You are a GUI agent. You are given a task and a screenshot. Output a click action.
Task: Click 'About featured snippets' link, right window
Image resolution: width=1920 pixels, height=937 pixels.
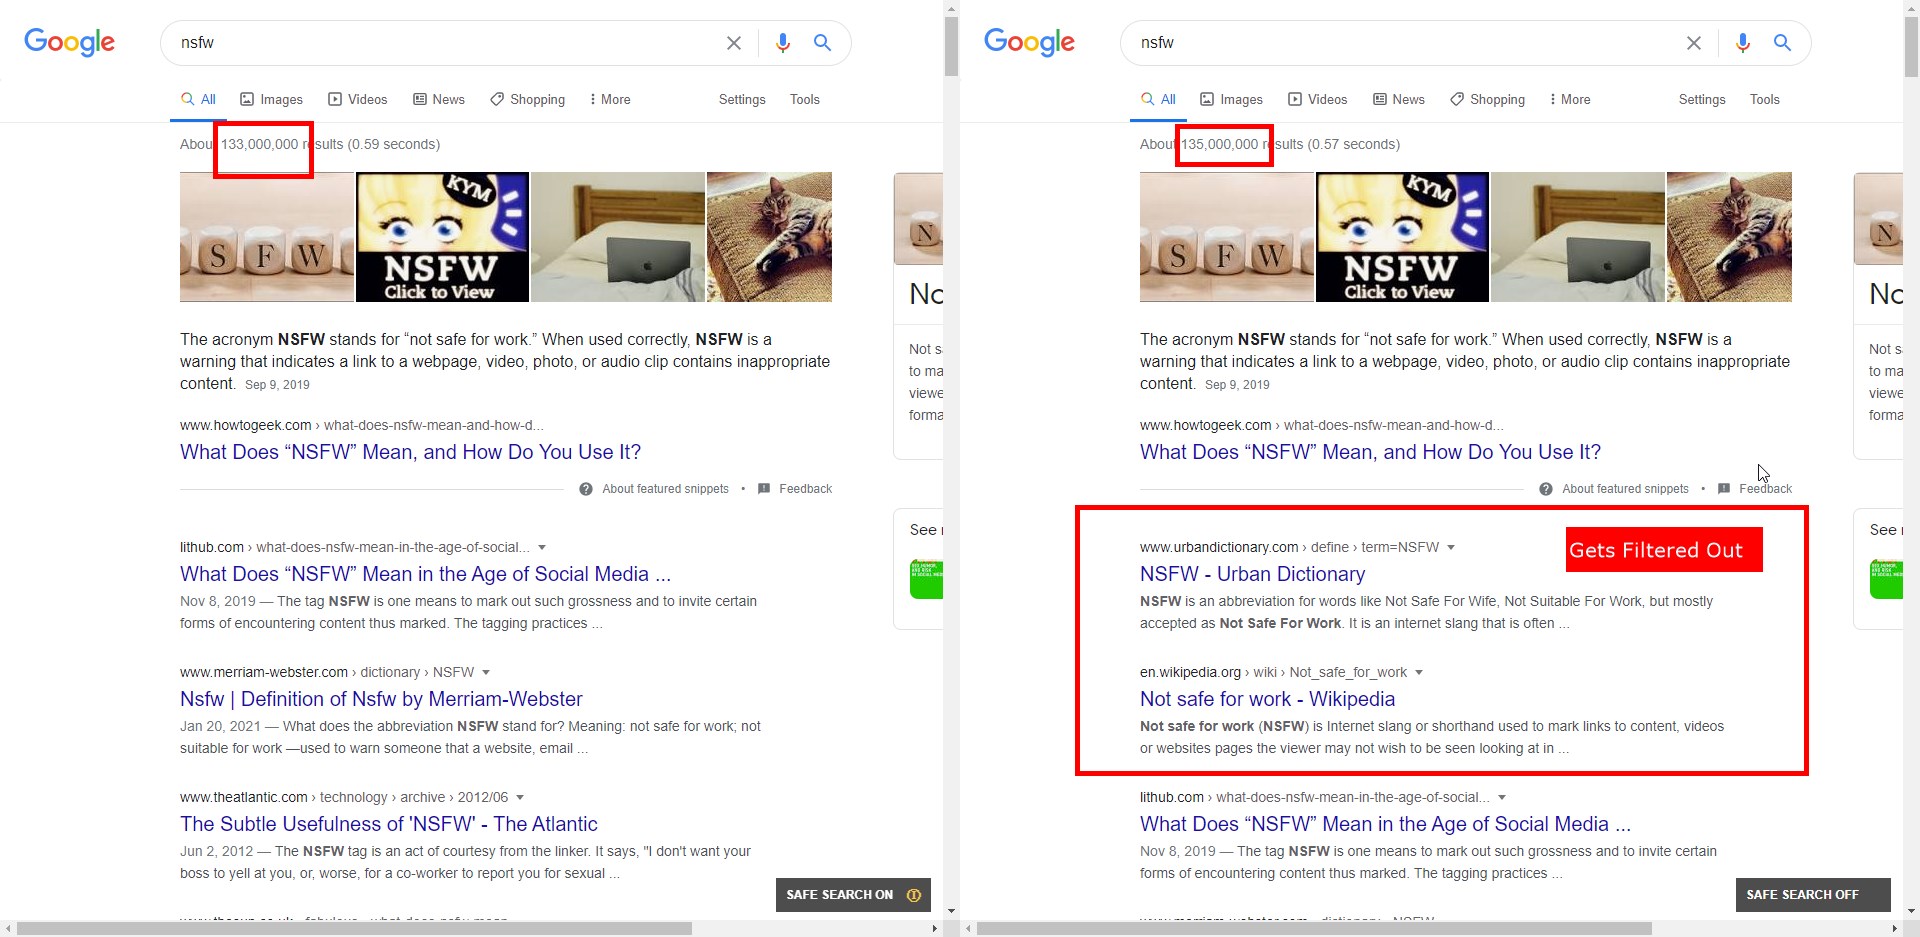(x=1625, y=489)
